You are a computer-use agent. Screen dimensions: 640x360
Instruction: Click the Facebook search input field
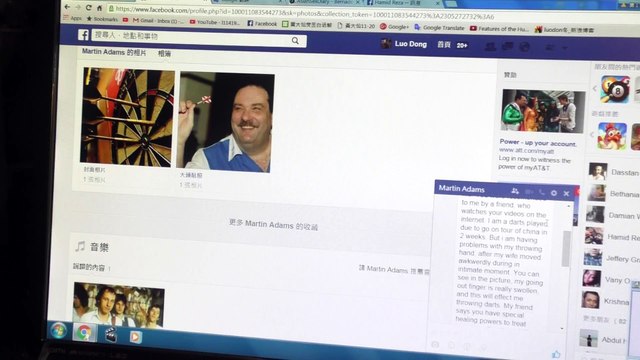click(199, 38)
